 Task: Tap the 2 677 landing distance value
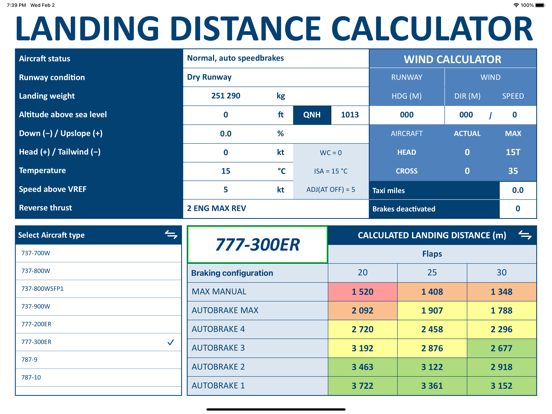click(x=502, y=348)
